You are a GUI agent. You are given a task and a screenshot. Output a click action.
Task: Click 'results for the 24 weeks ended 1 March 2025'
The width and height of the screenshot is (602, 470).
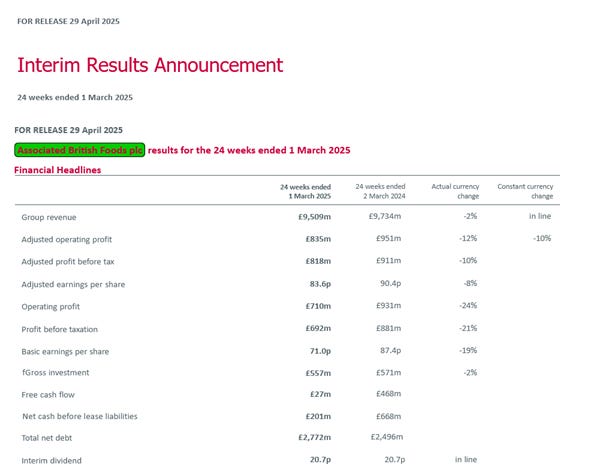(x=249, y=150)
